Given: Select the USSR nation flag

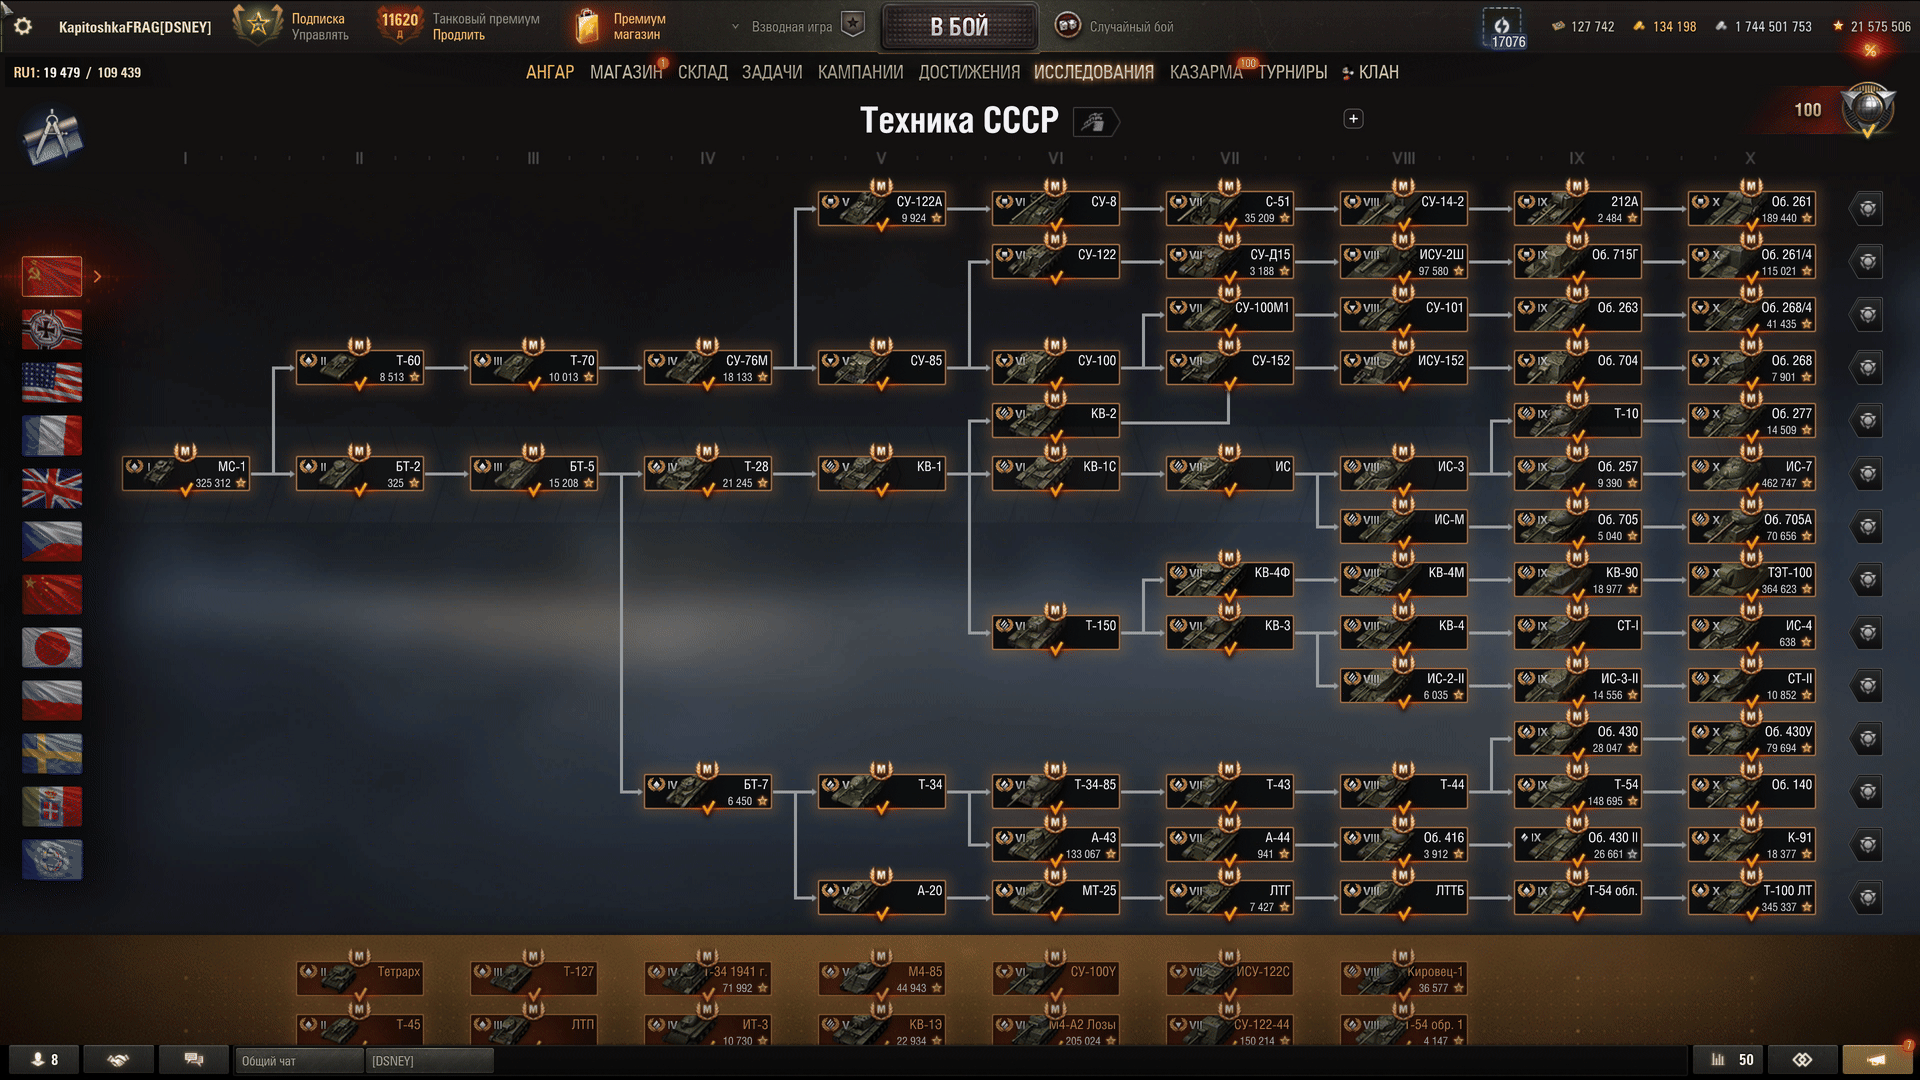Looking at the screenshot, I should point(52,276).
